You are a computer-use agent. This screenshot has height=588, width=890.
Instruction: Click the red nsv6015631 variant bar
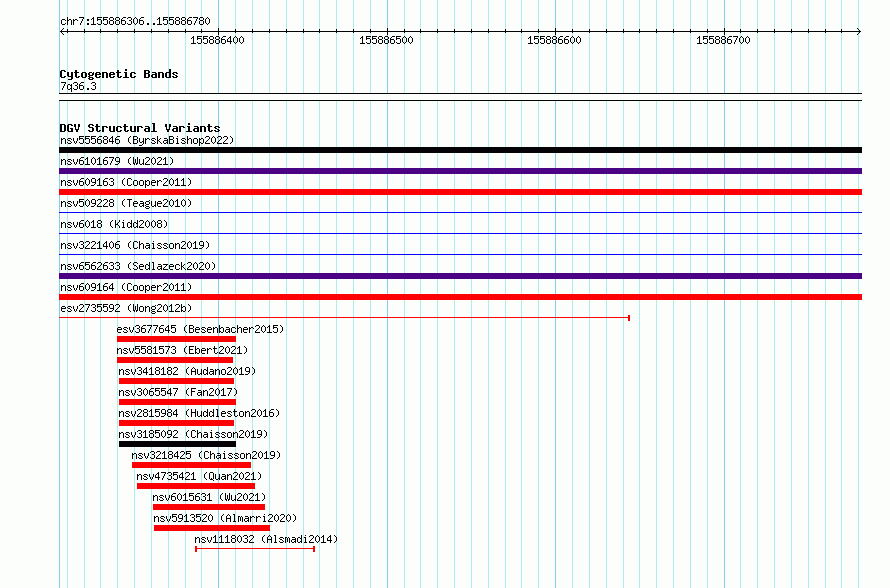(209, 507)
